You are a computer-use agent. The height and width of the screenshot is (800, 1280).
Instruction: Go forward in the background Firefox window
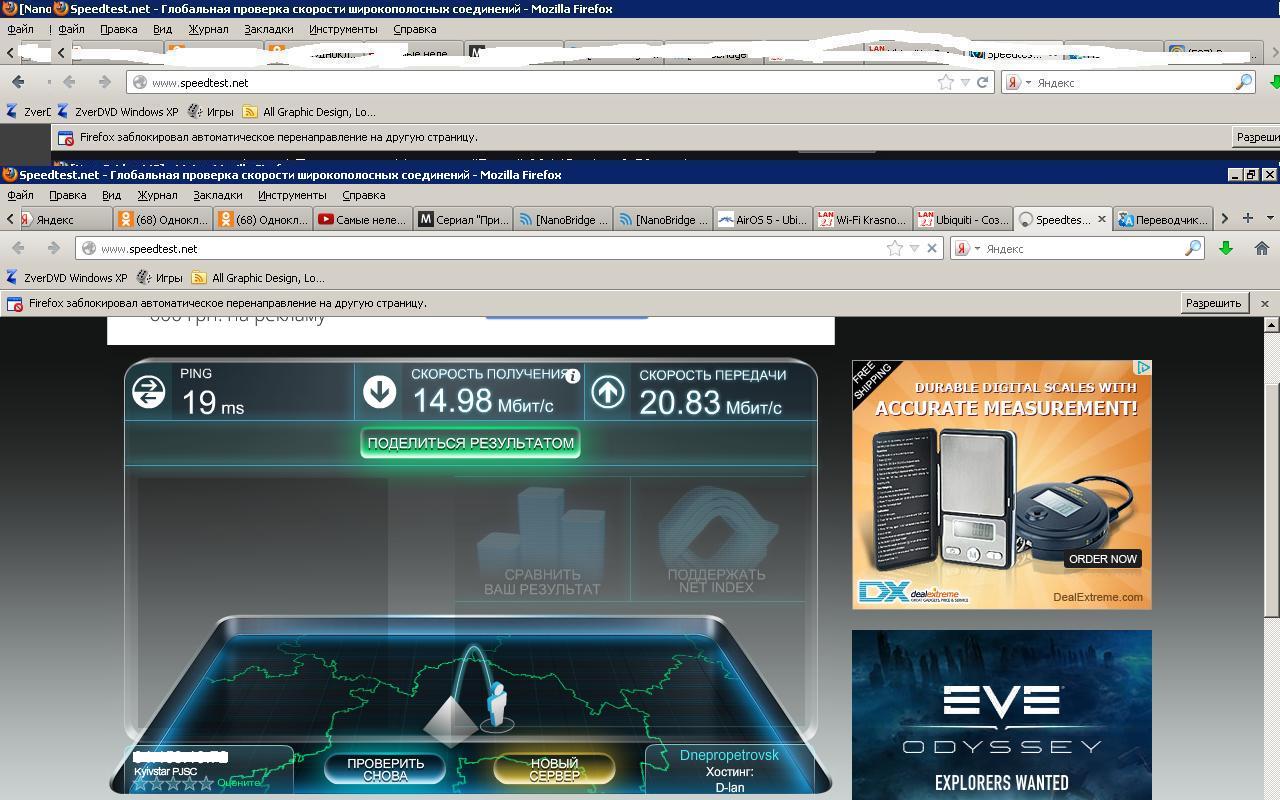point(103,82)
